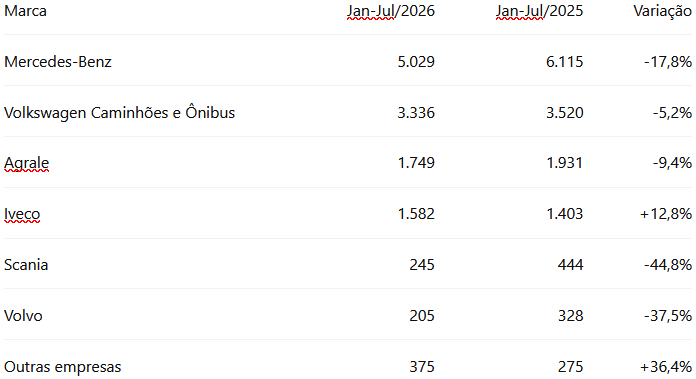This screenshot has height=379, width=696.
Task: Select the 1.749 Agrale value
Action: tap(416, 163)
